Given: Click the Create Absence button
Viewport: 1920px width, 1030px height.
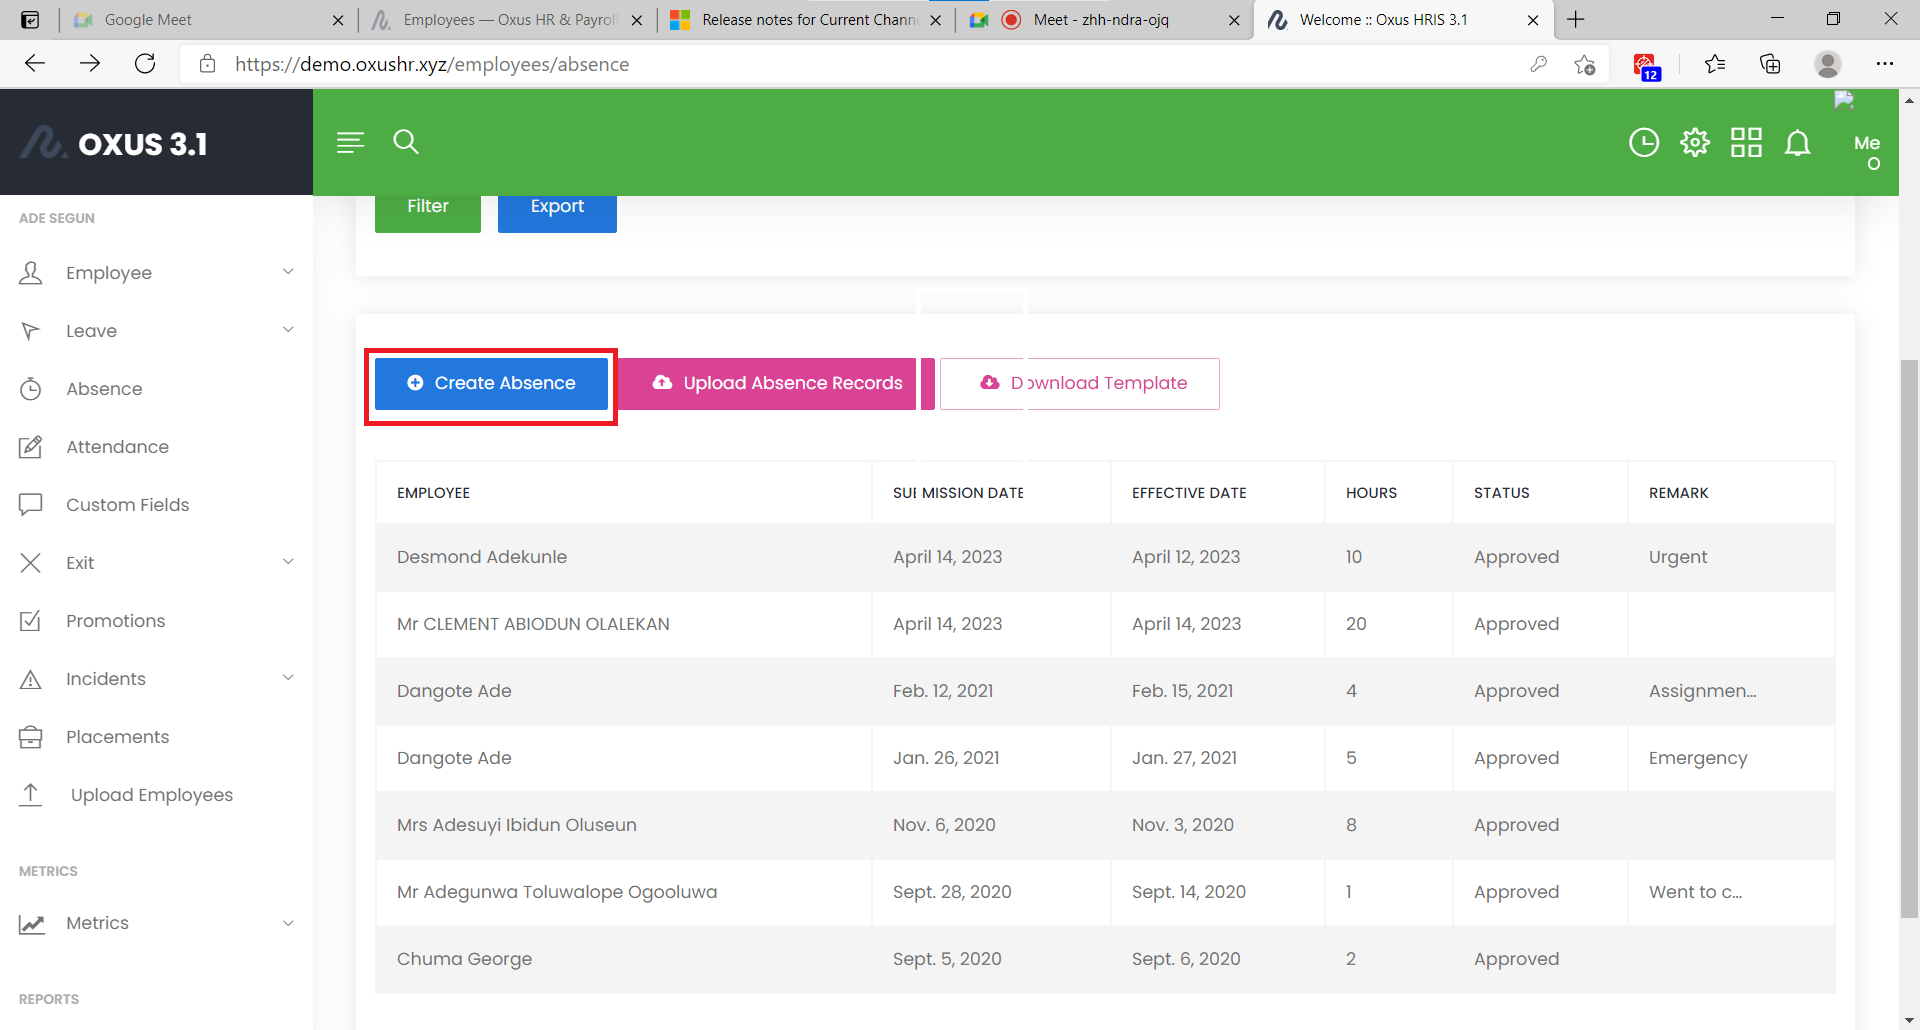Looking at the screenshot, I should click(491, 384).
